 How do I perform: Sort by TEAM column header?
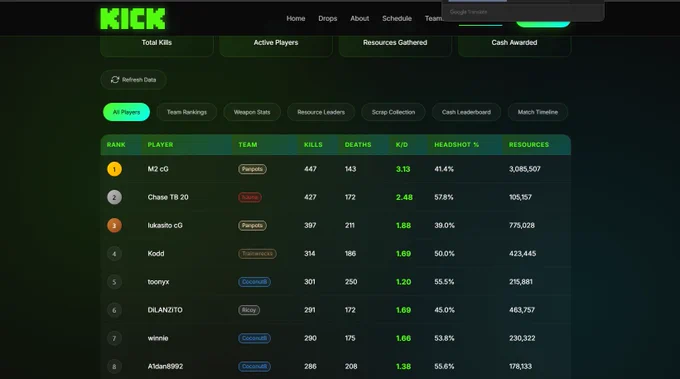pos(248,144)
